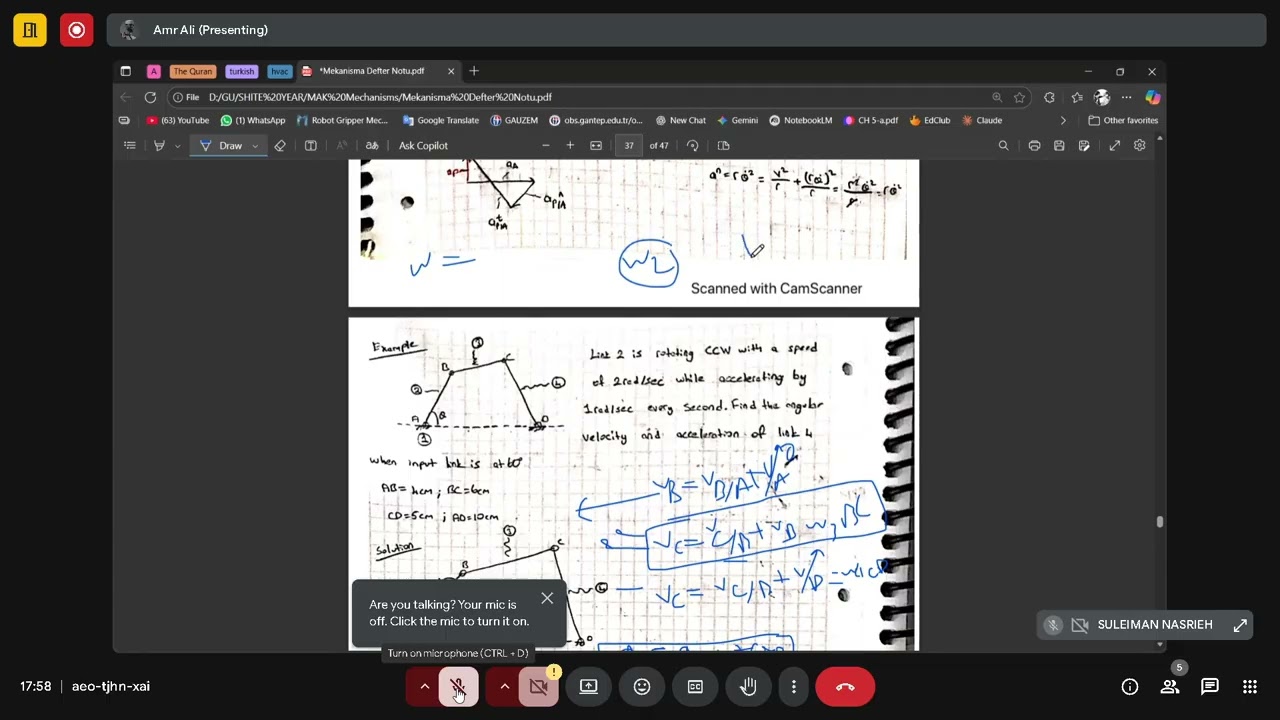The height and width of the screenshot is (720, 1280).
Task: Search within the PDF document
Action: [x=1004, y=146]
